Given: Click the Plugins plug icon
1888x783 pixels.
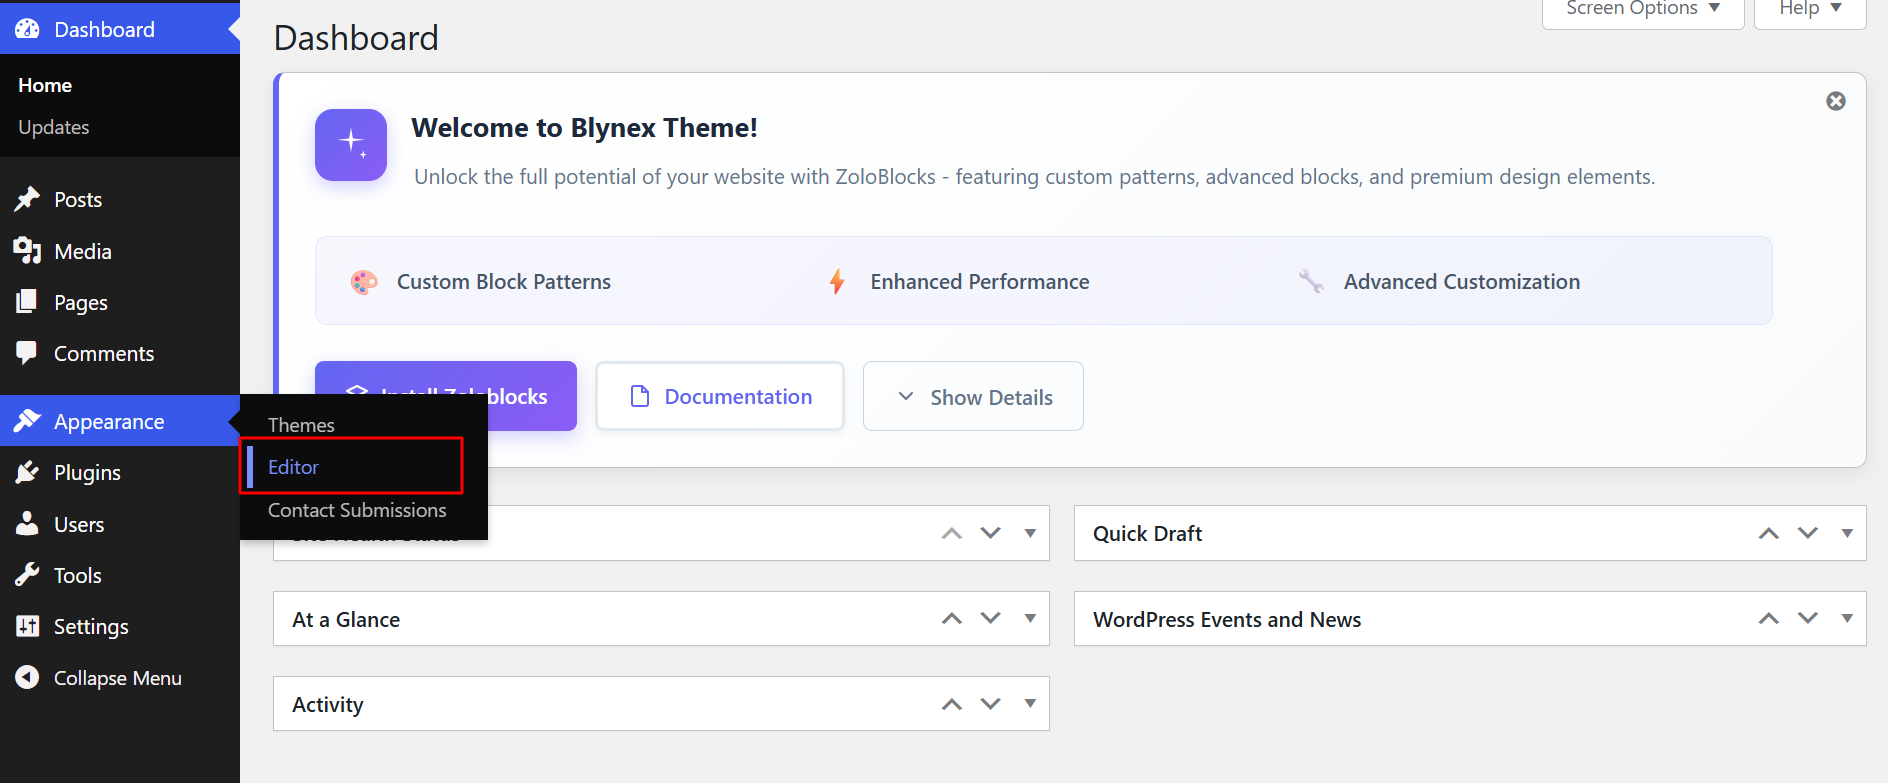Looking at the screenshot, I should pyautogui.click(x=27, y=472).
